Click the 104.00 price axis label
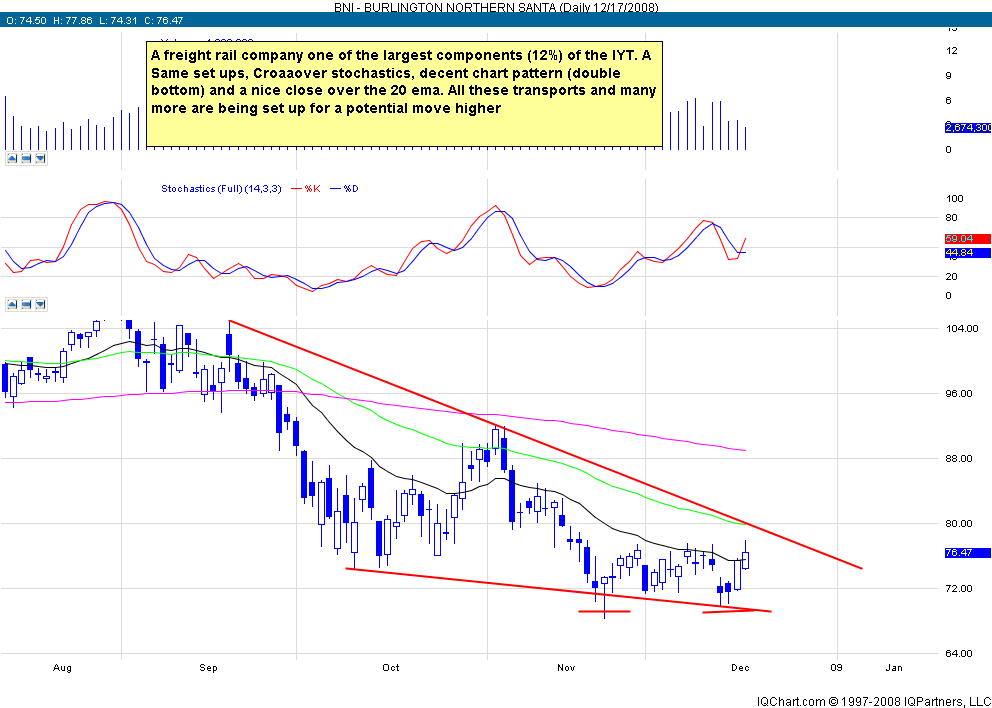 [x=962, y=328]
